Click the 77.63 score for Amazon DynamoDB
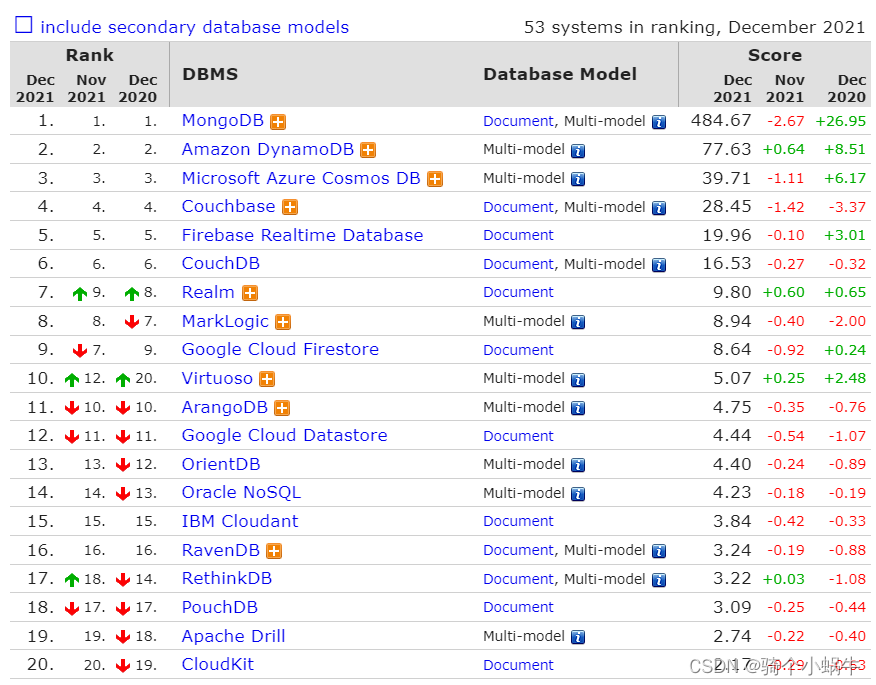This screenshot has height=685, width=876. [726, 149]
